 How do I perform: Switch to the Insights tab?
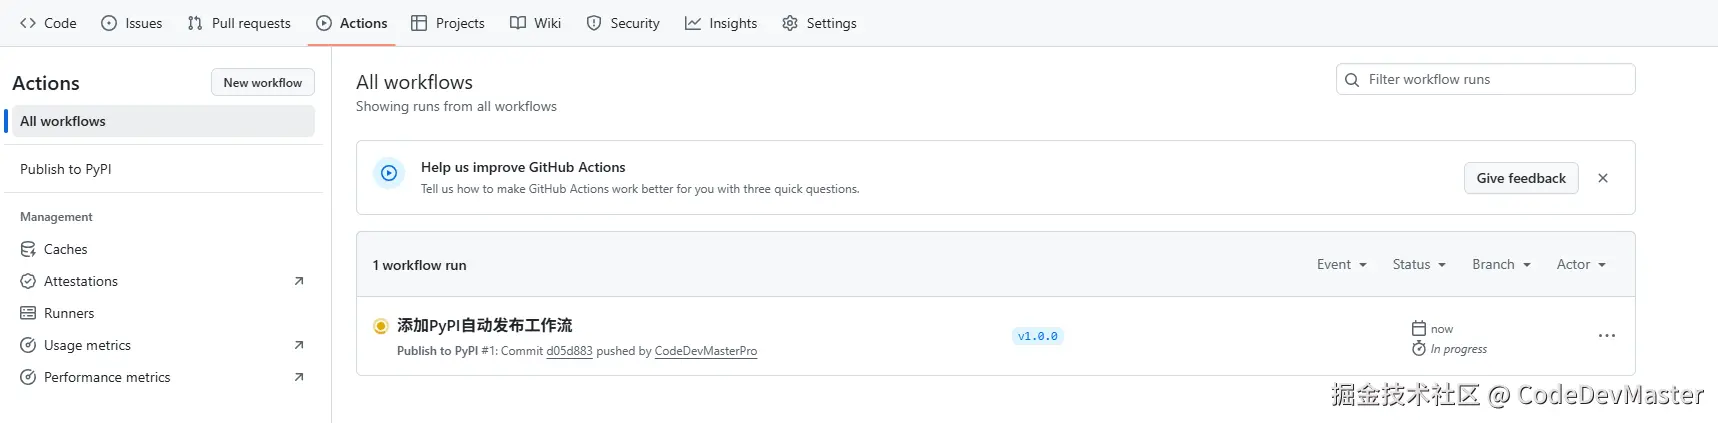click(721, 23)
